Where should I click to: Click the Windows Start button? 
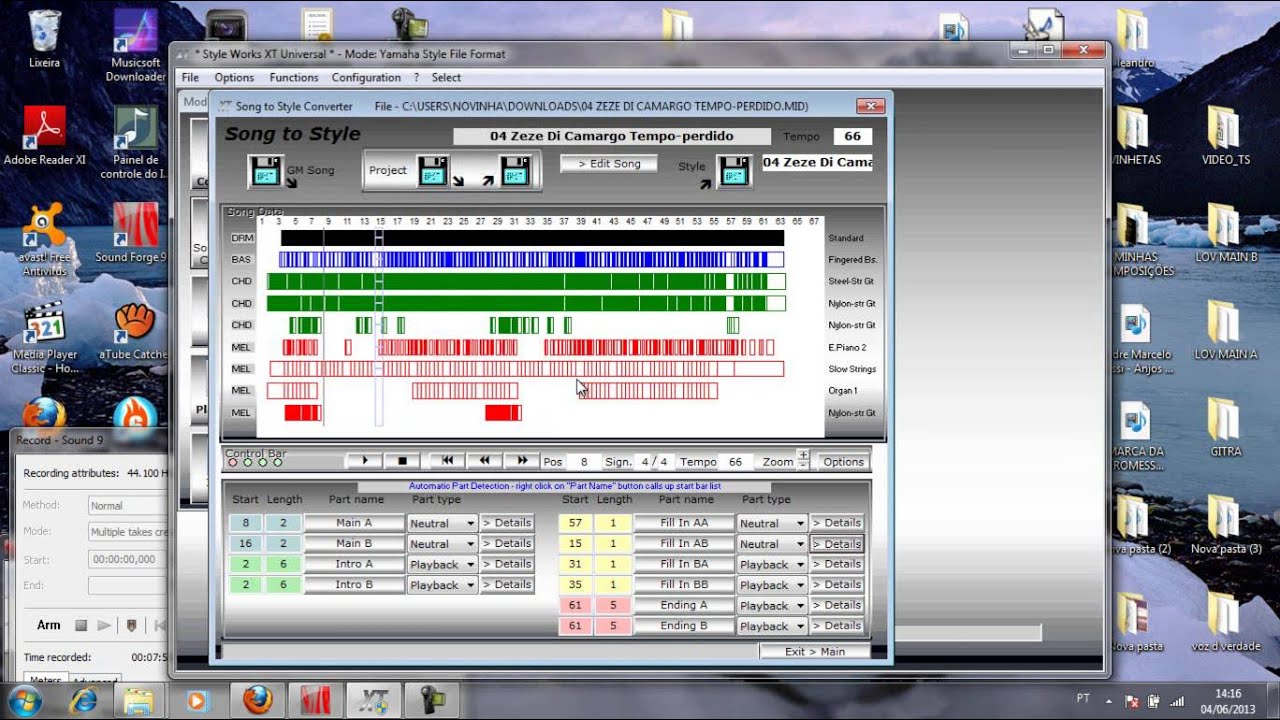tap(24, 700)
